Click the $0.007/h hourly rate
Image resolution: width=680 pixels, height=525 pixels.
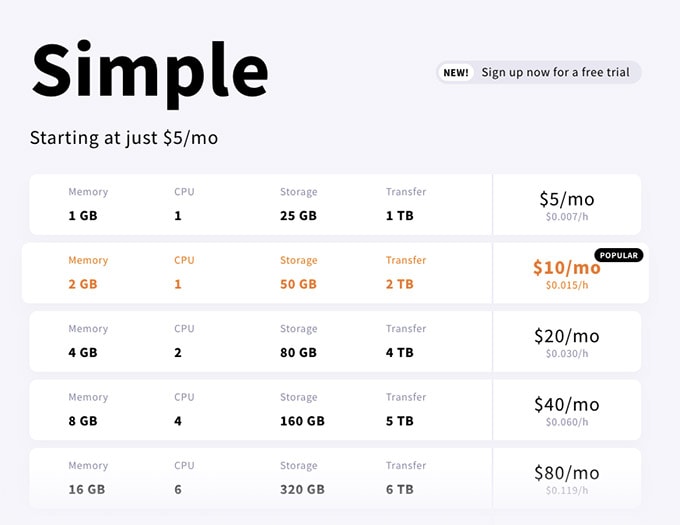point(567,217)
